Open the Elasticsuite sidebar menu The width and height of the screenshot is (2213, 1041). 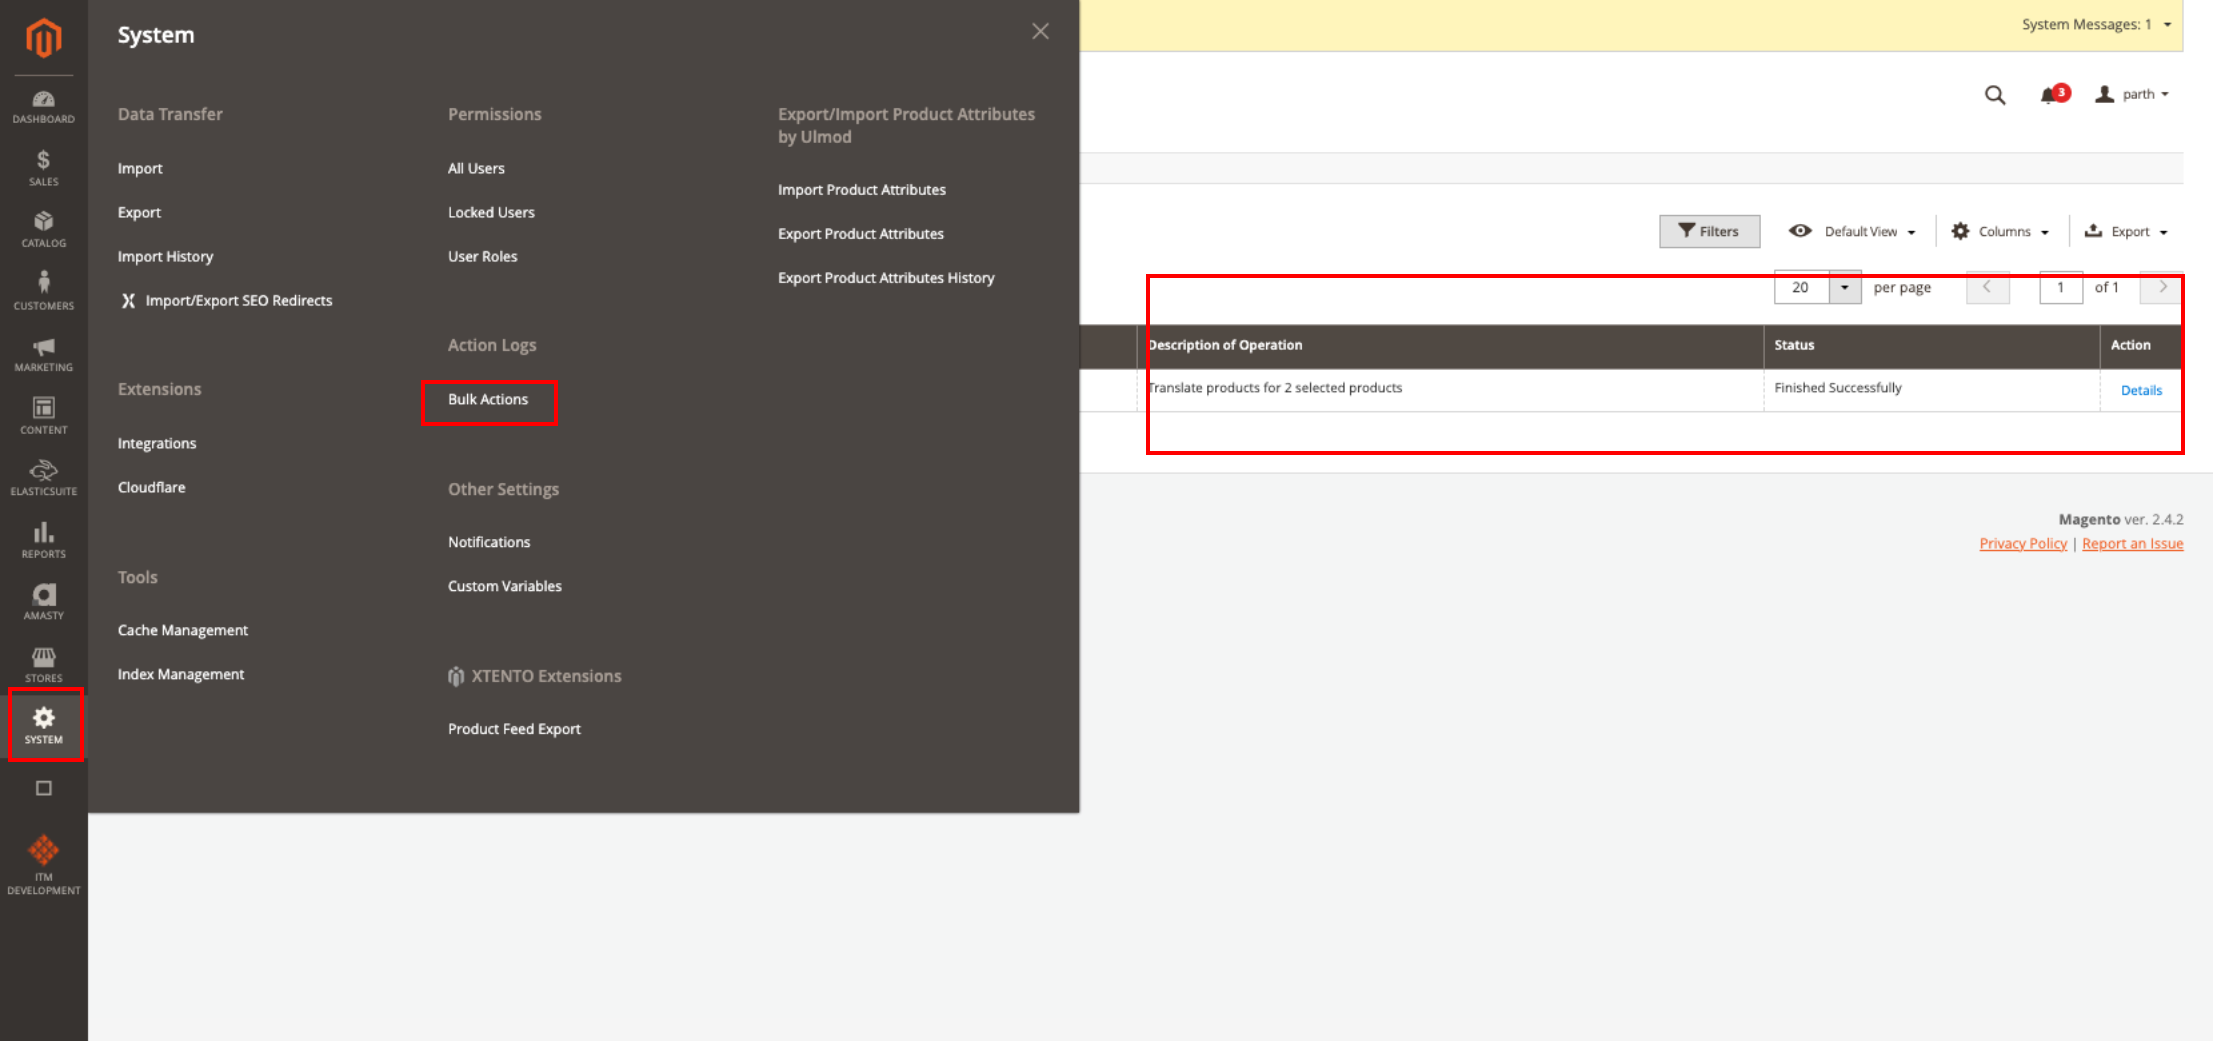[43, 478]
